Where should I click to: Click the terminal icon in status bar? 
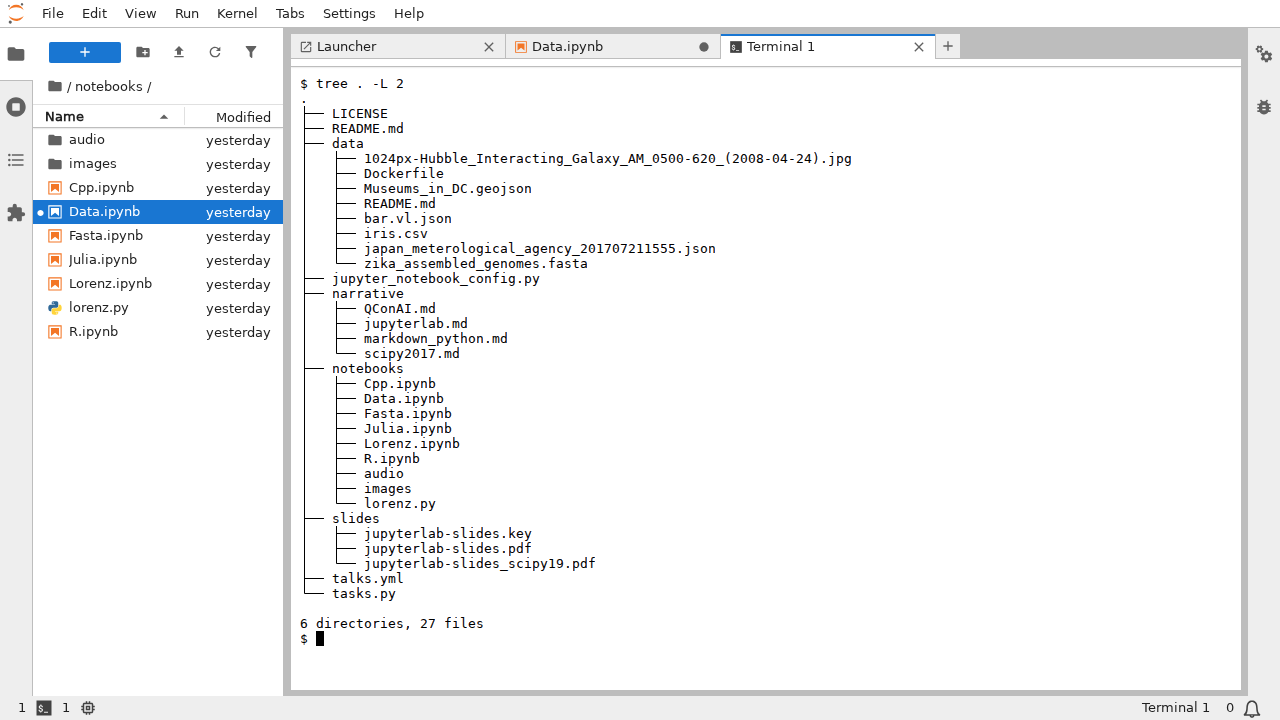44,707
